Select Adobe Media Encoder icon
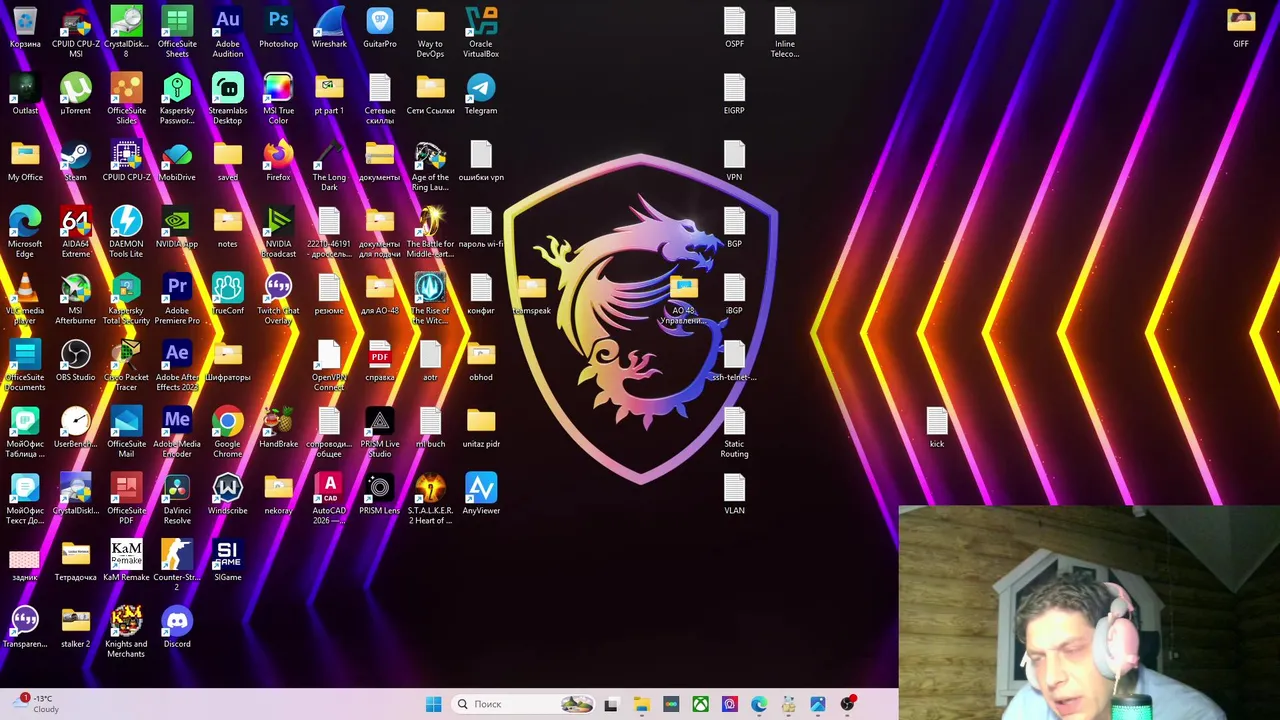Viewport: 1280px width, 720px height. pos(177,431)
